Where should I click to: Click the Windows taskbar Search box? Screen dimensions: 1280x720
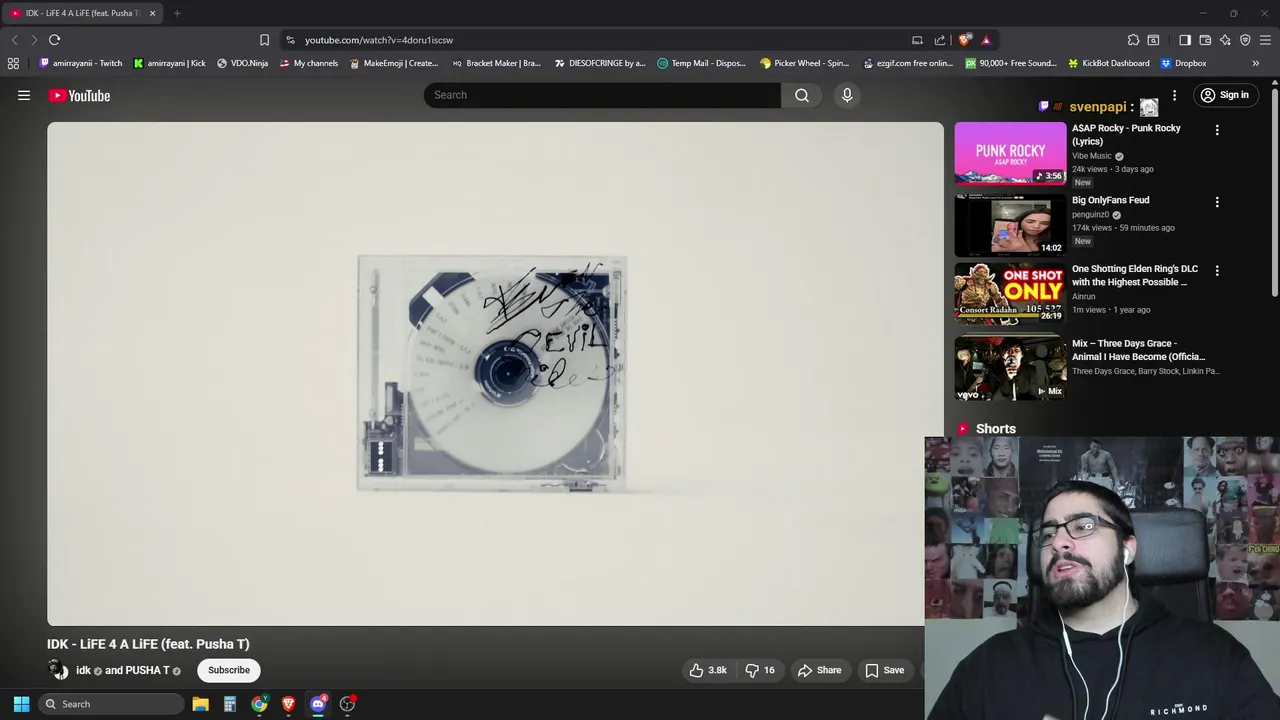point(112,704)
